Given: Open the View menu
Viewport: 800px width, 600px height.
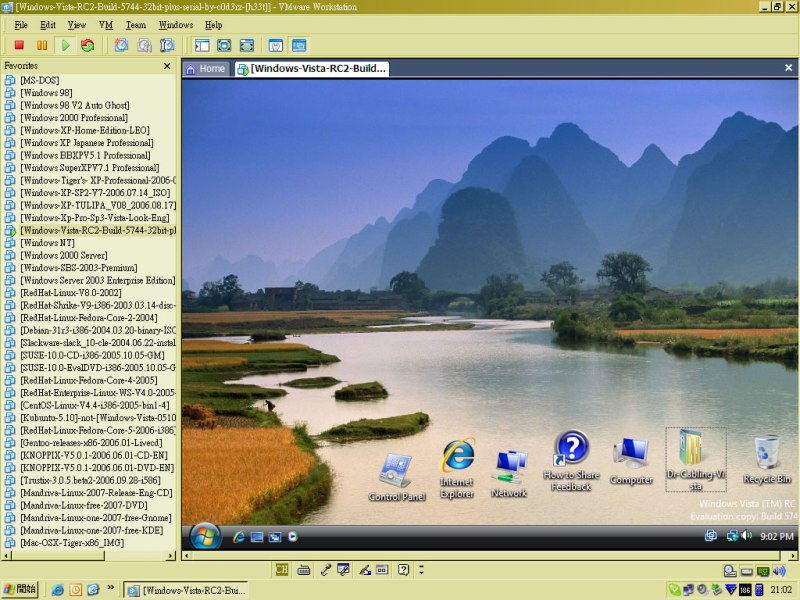Looking at the screenshot, I should (x=77, y=25).
